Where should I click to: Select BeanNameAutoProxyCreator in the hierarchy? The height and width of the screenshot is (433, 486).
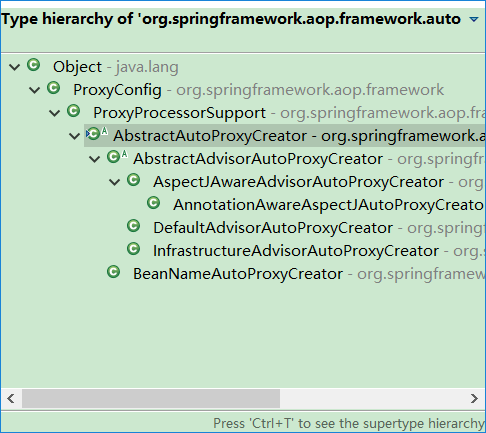coord(238,274)
